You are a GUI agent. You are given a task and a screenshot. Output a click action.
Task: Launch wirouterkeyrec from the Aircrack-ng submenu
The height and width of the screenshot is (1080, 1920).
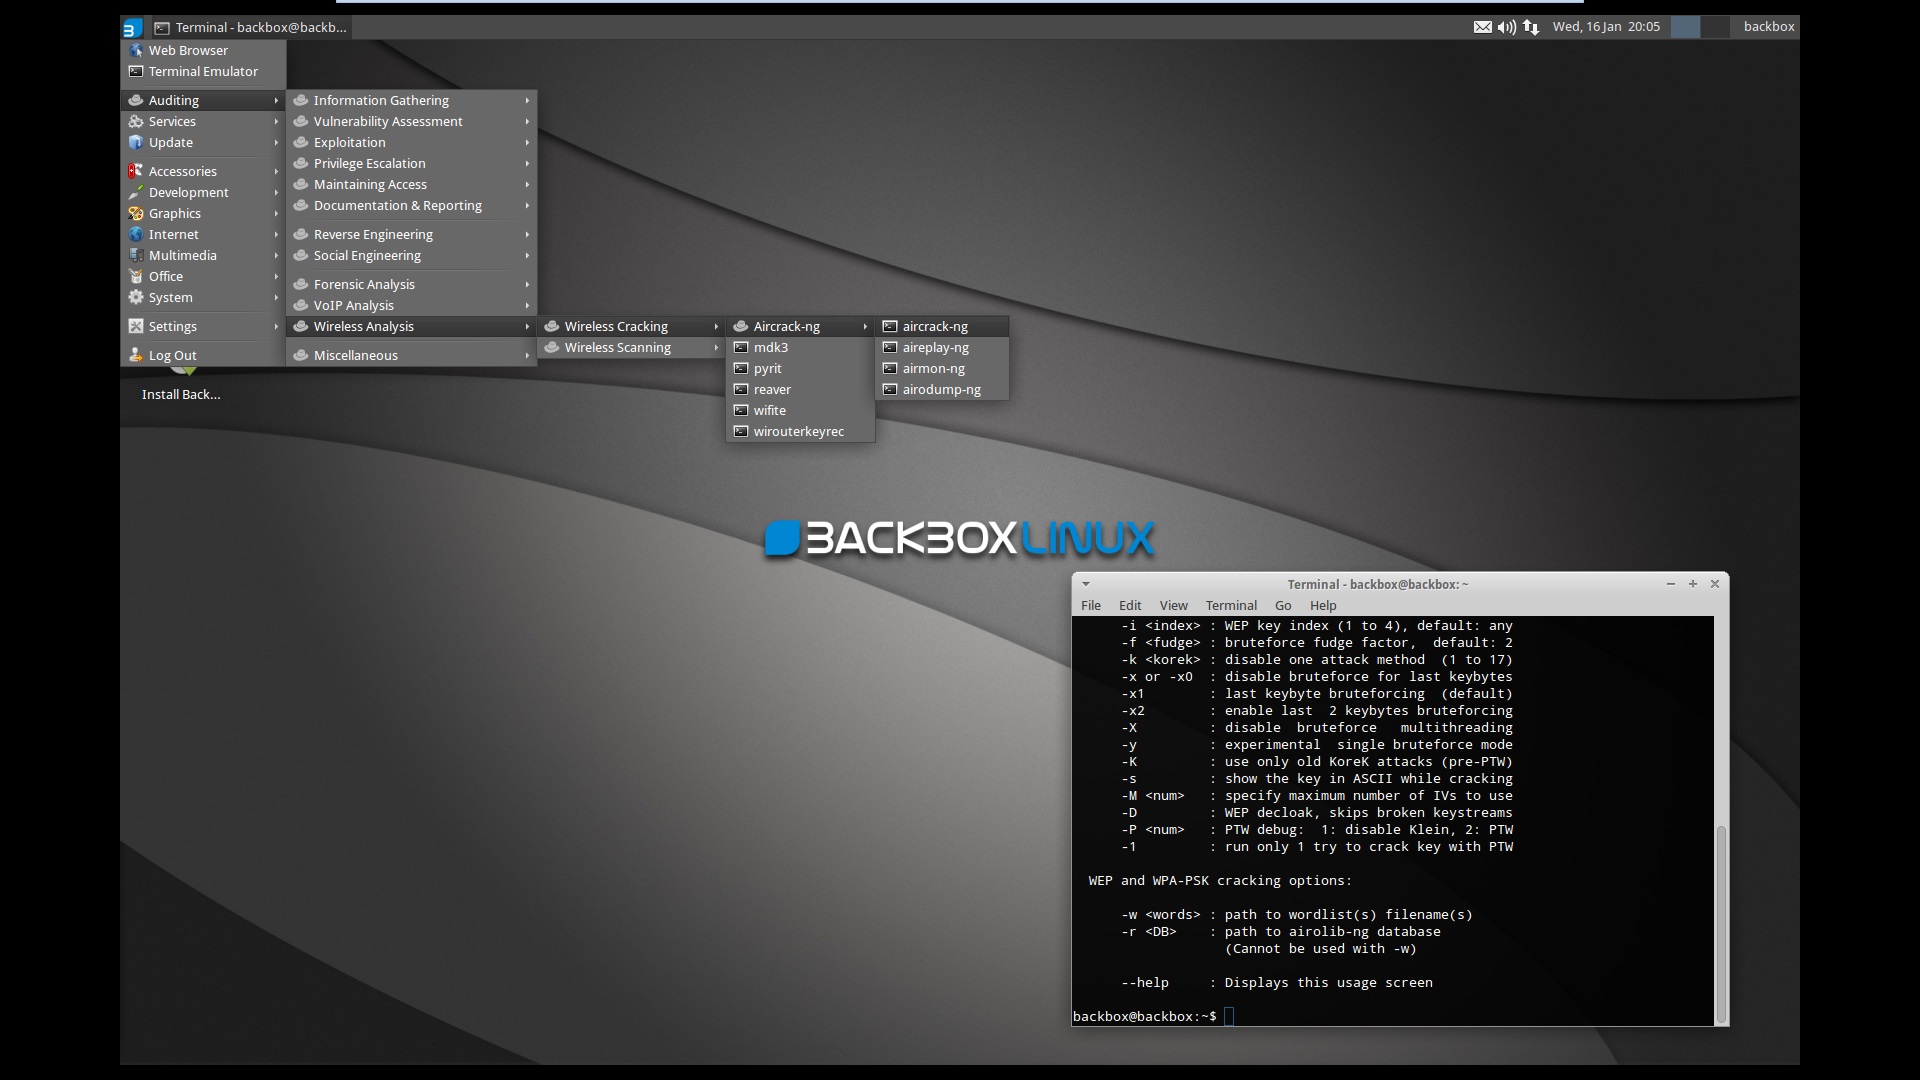click(798, 431)
